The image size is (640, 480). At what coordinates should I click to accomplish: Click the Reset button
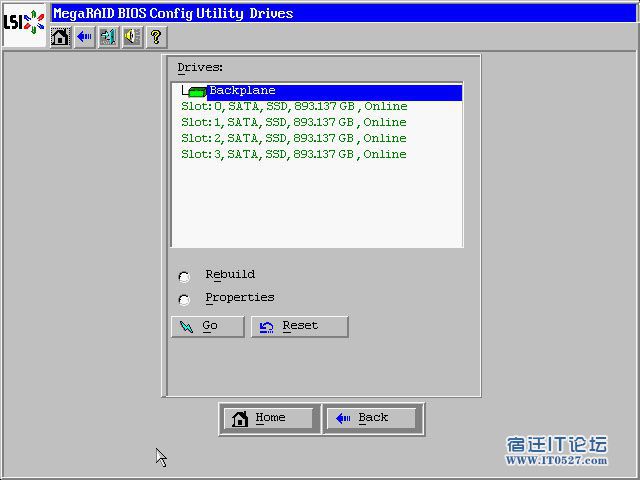pos(300,327)
